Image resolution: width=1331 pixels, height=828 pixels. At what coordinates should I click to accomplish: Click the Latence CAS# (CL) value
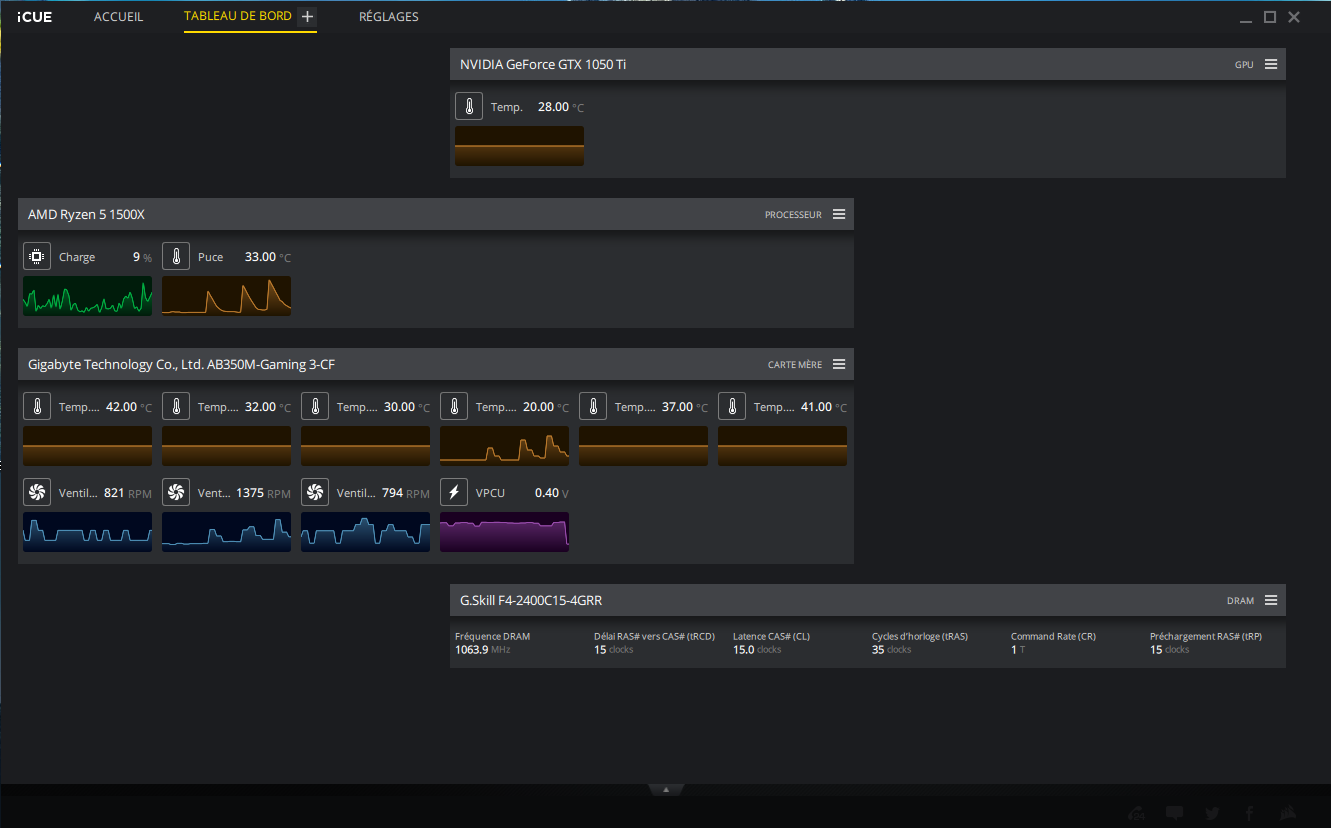[757, 650]
